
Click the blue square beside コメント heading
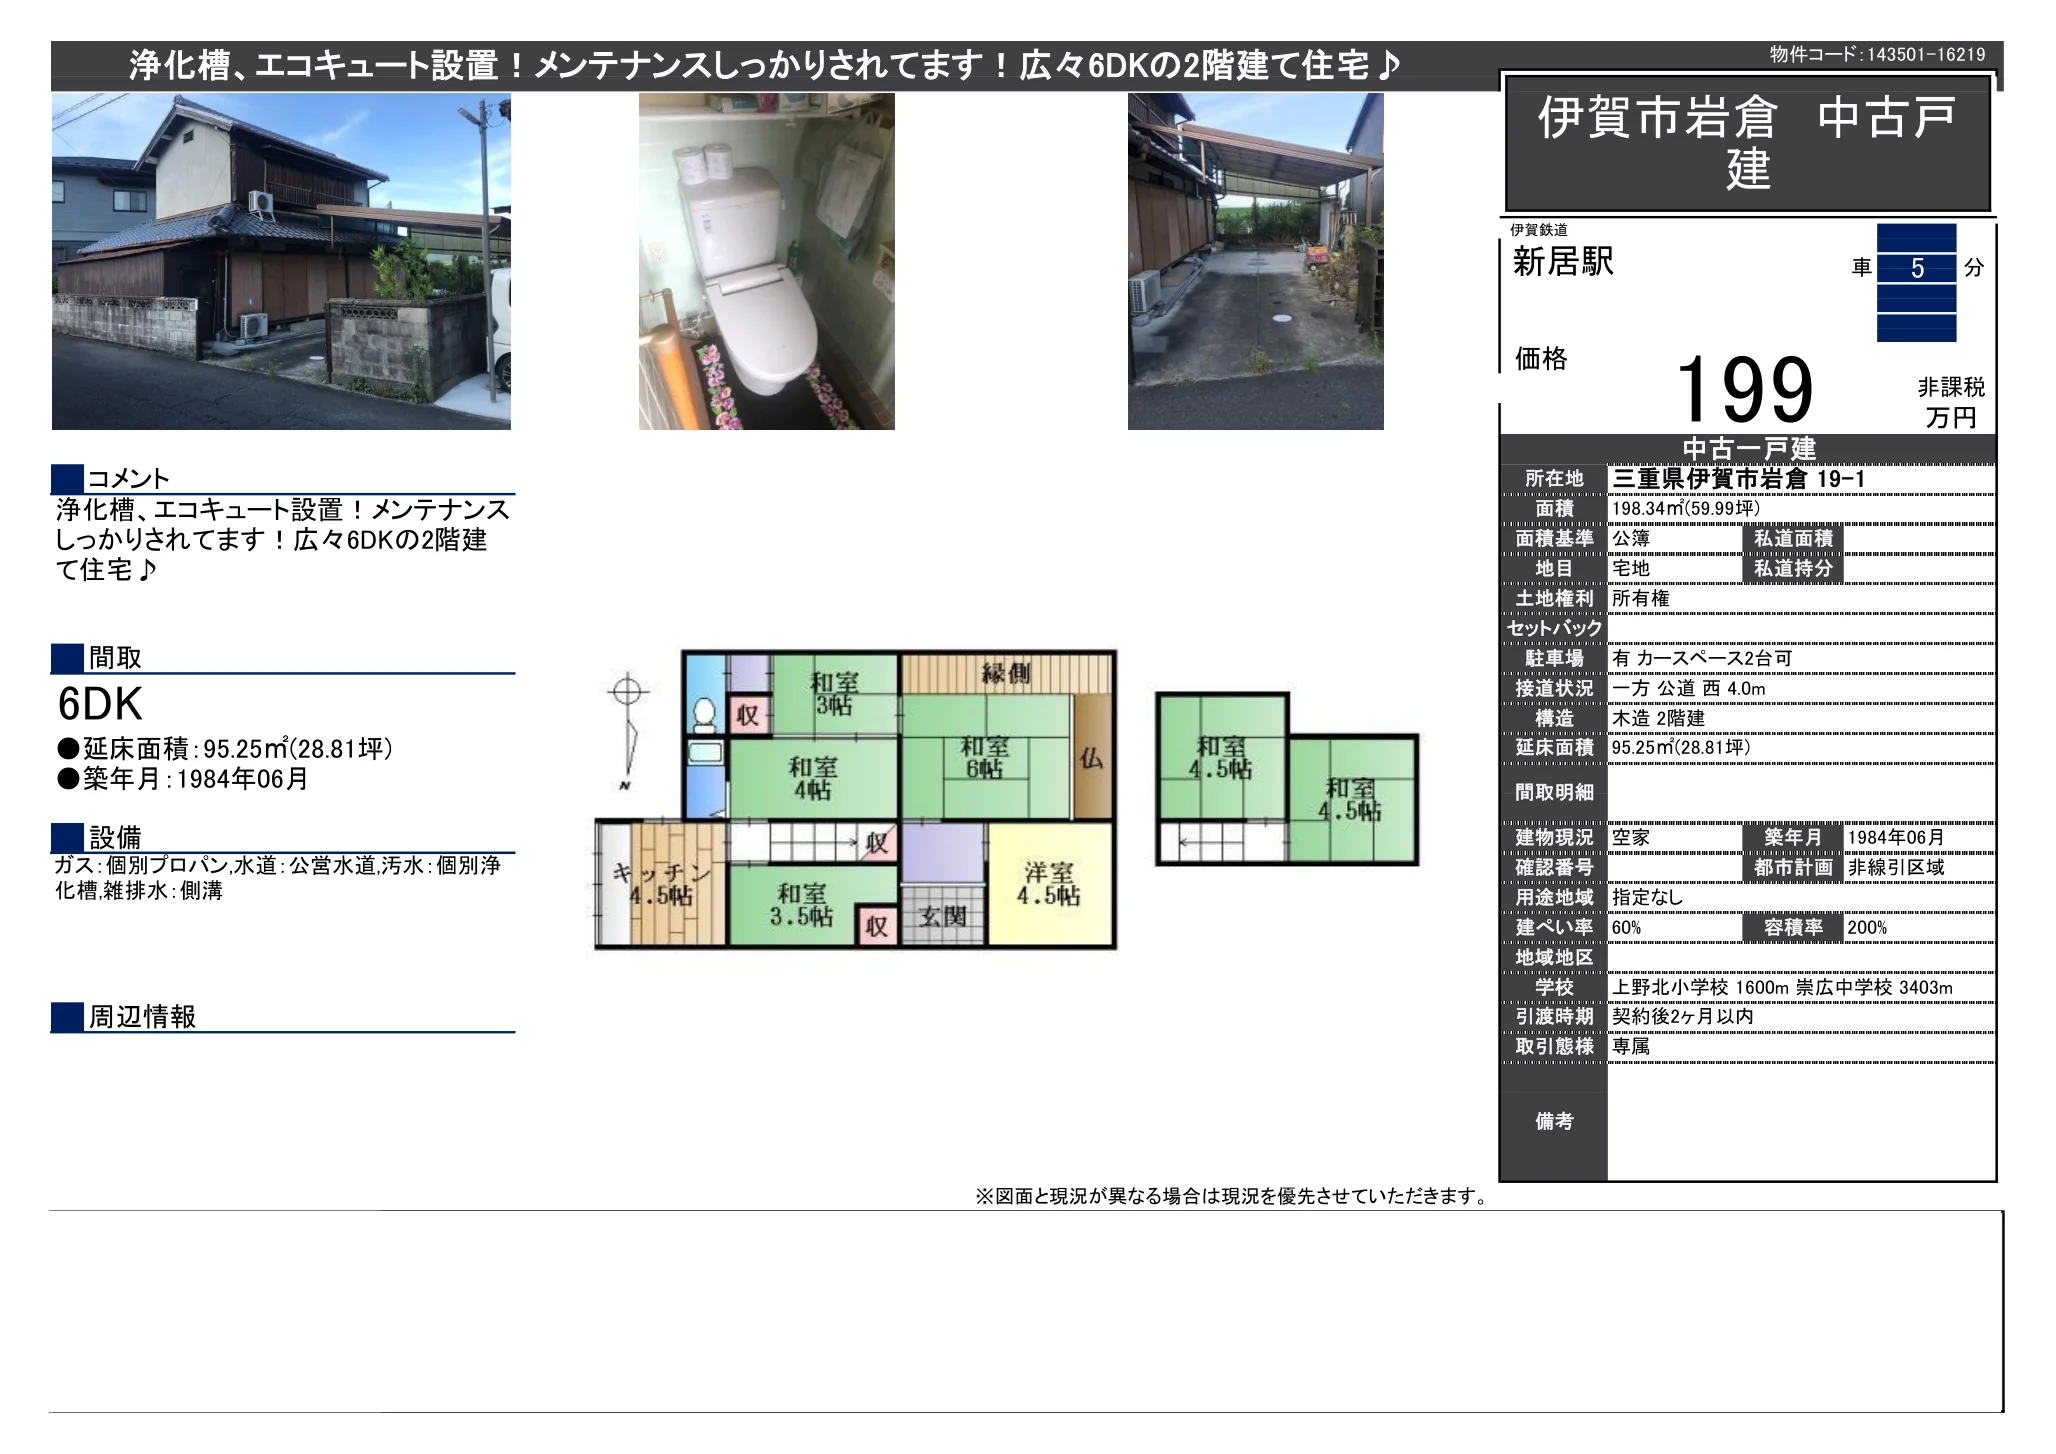tap(68, 479)
